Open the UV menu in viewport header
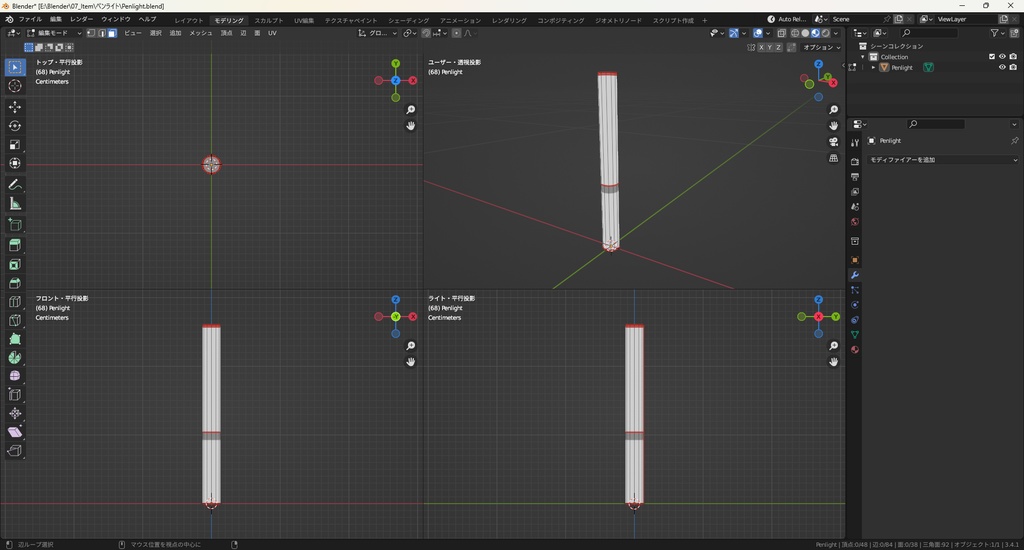Image resolution: width=1024 pixels, height=550 pixels. pyautogui.click(x=272, y=33)
